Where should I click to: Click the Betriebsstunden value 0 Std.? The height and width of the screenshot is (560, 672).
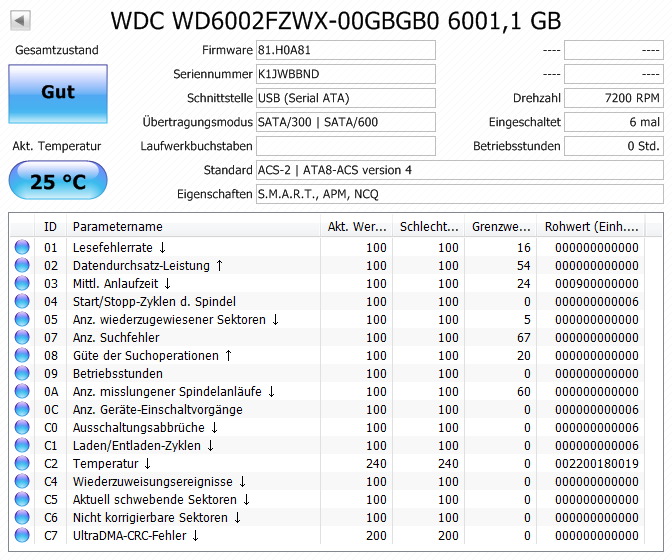point(614,146)
